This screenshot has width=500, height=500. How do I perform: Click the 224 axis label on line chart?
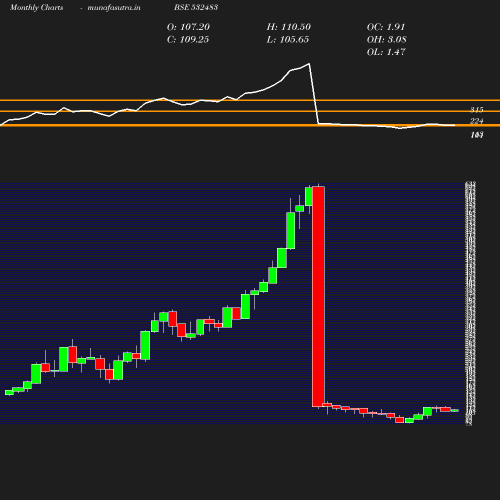[477, 121]
